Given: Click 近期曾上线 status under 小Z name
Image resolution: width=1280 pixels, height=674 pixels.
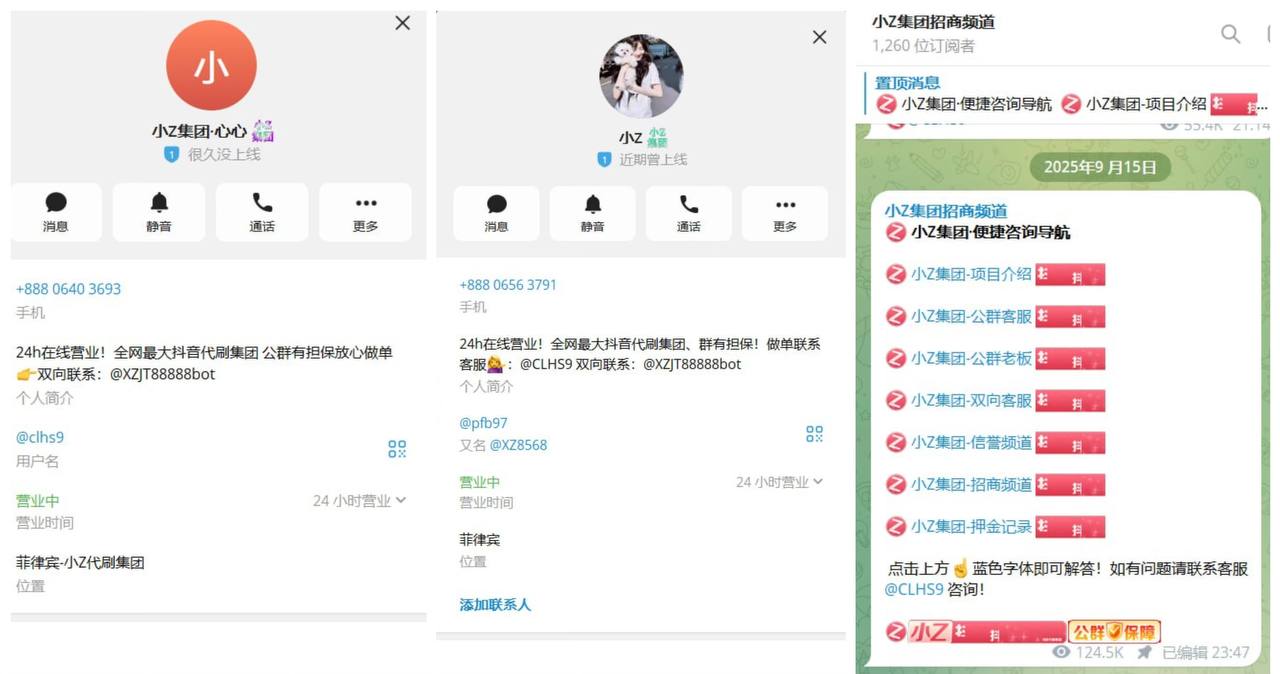Looking at the screenshot, I should coord(653,159).
